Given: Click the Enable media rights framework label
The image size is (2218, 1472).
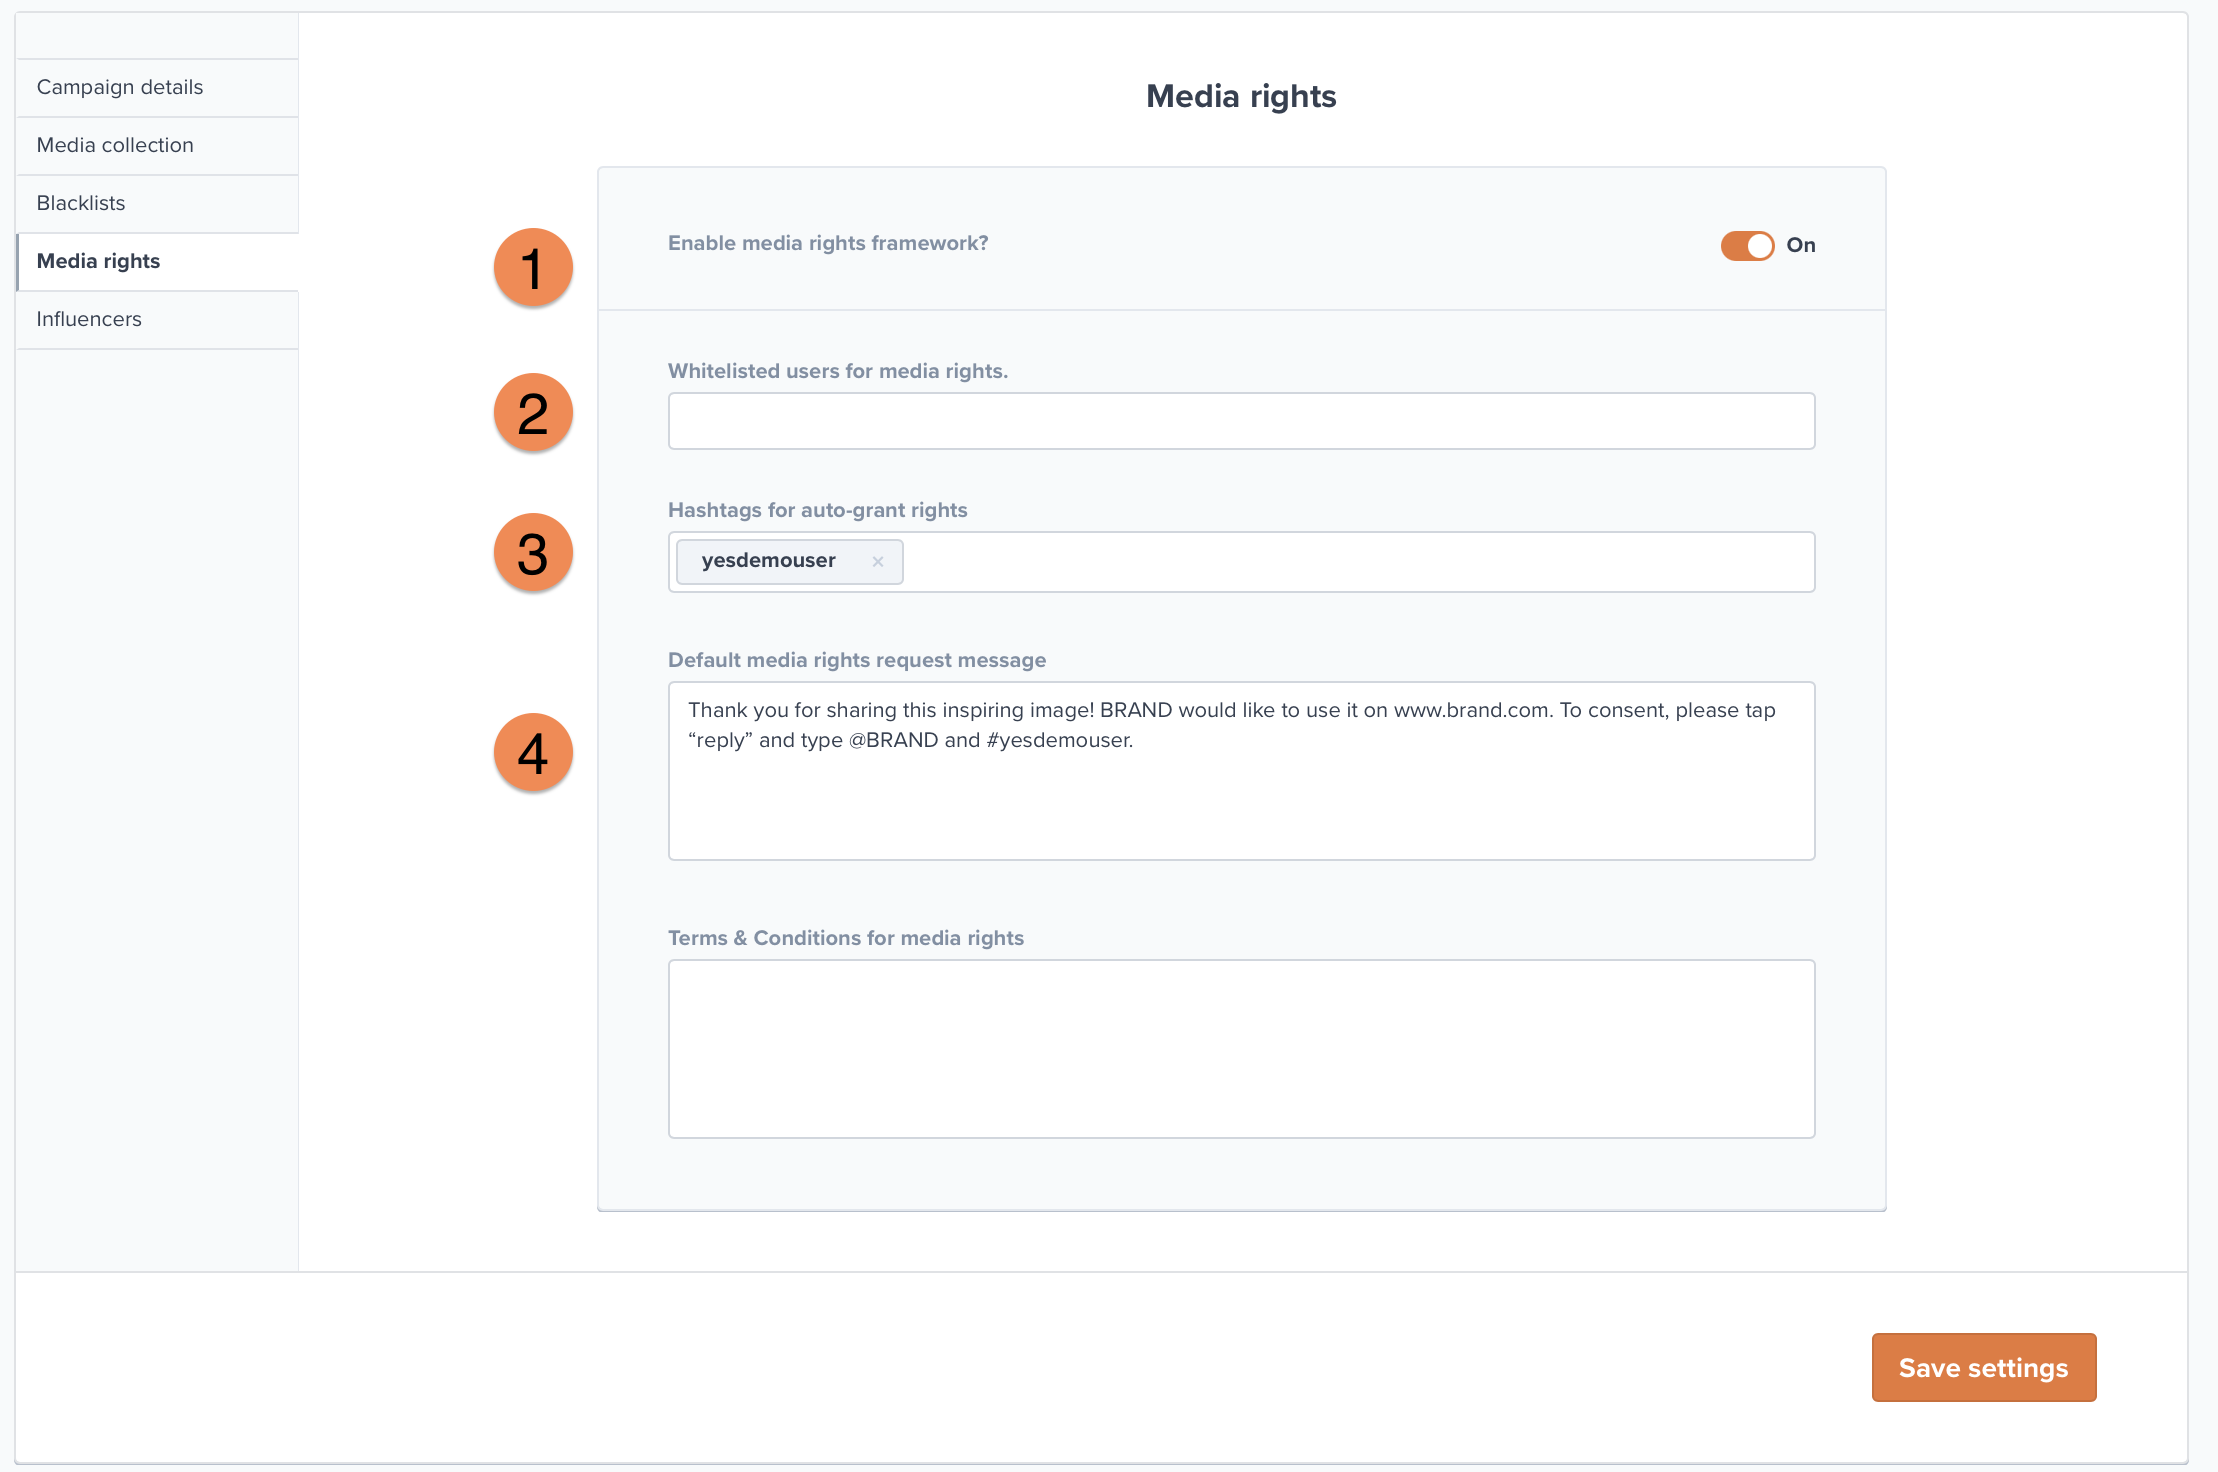Looking at the screenshot, I should pyautogui.click(x=828, y=243).
